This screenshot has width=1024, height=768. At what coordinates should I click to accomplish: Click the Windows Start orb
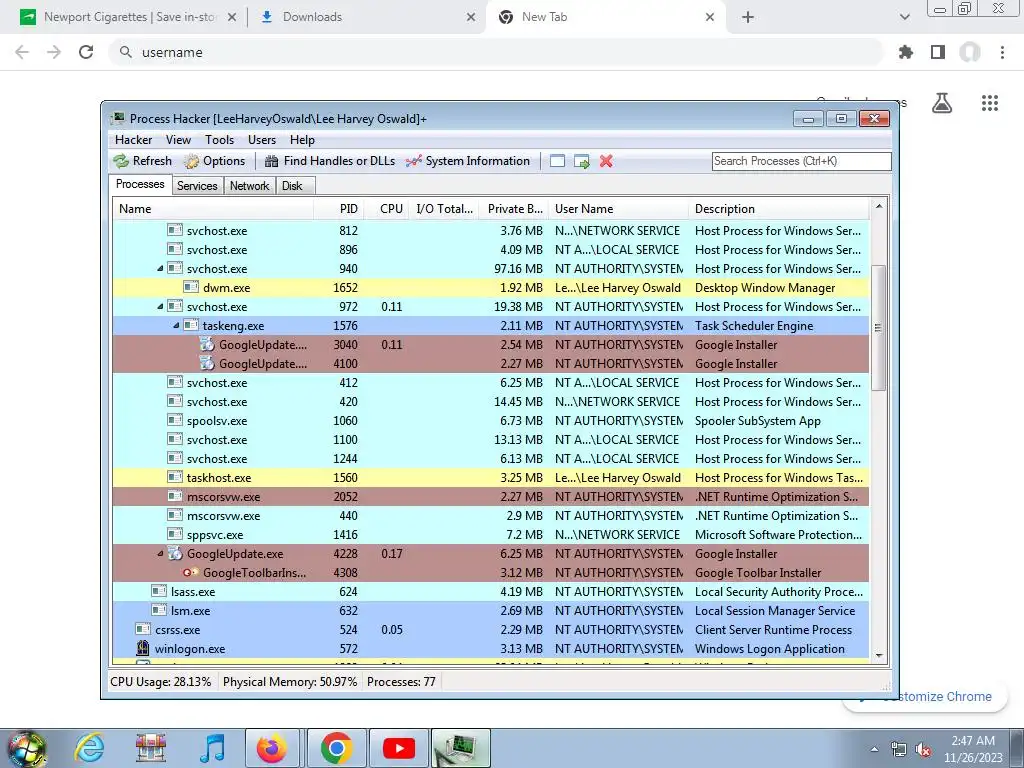coord(26,748)
